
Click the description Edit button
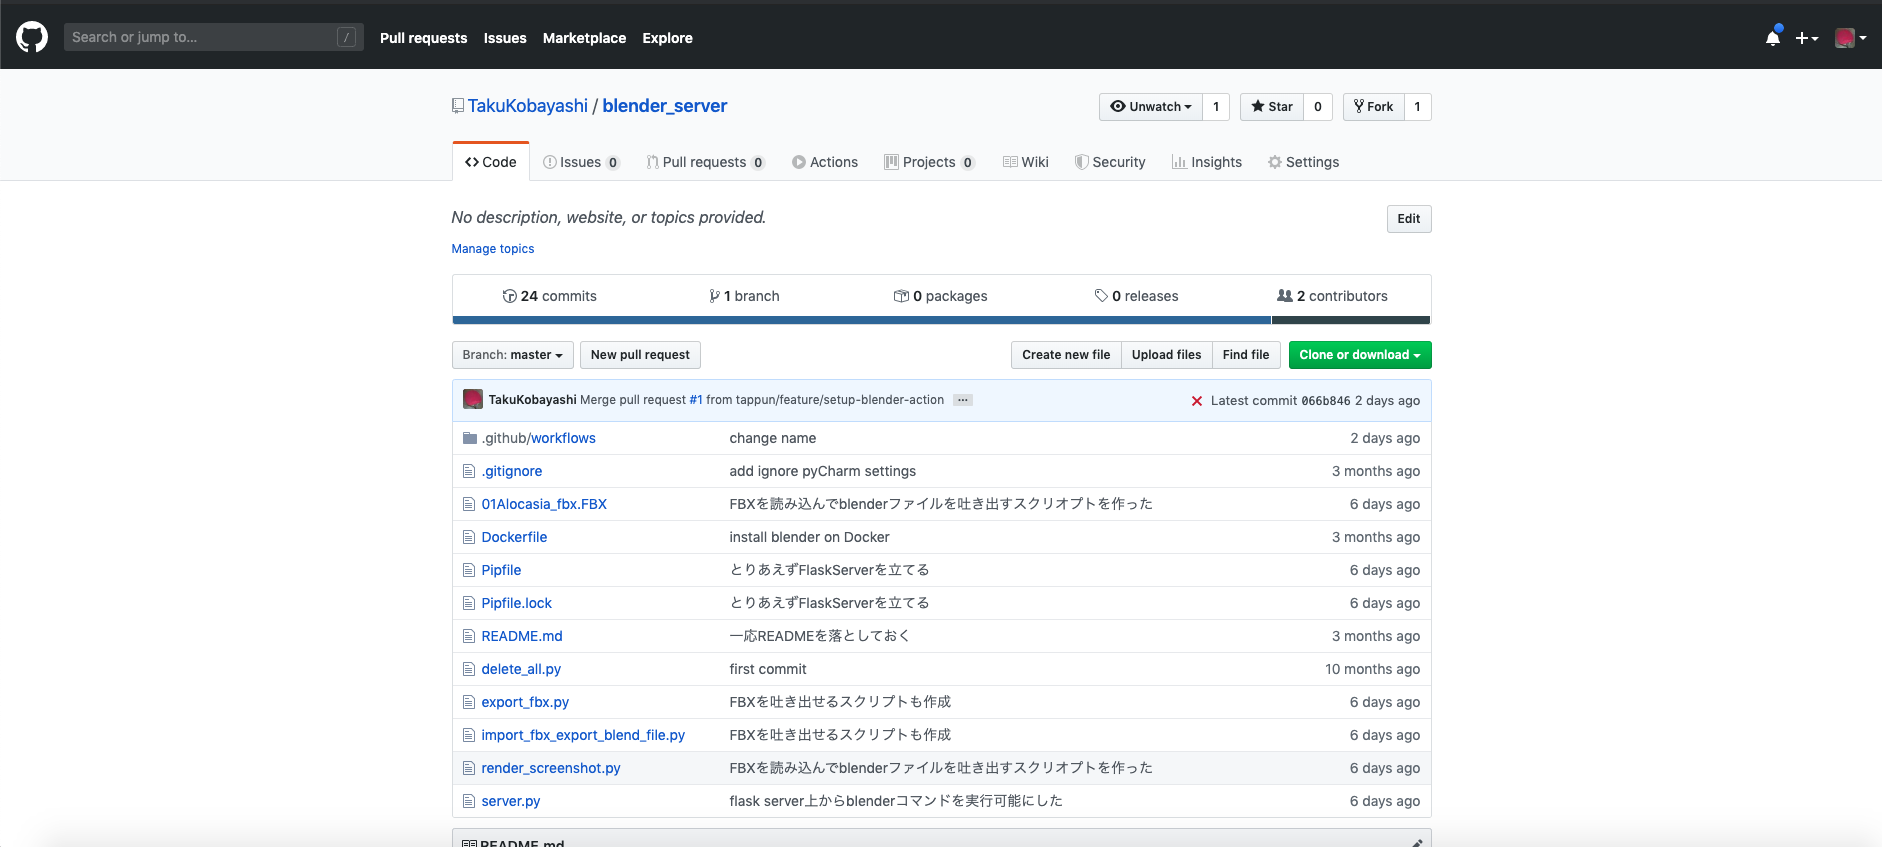click(1409, 219)
